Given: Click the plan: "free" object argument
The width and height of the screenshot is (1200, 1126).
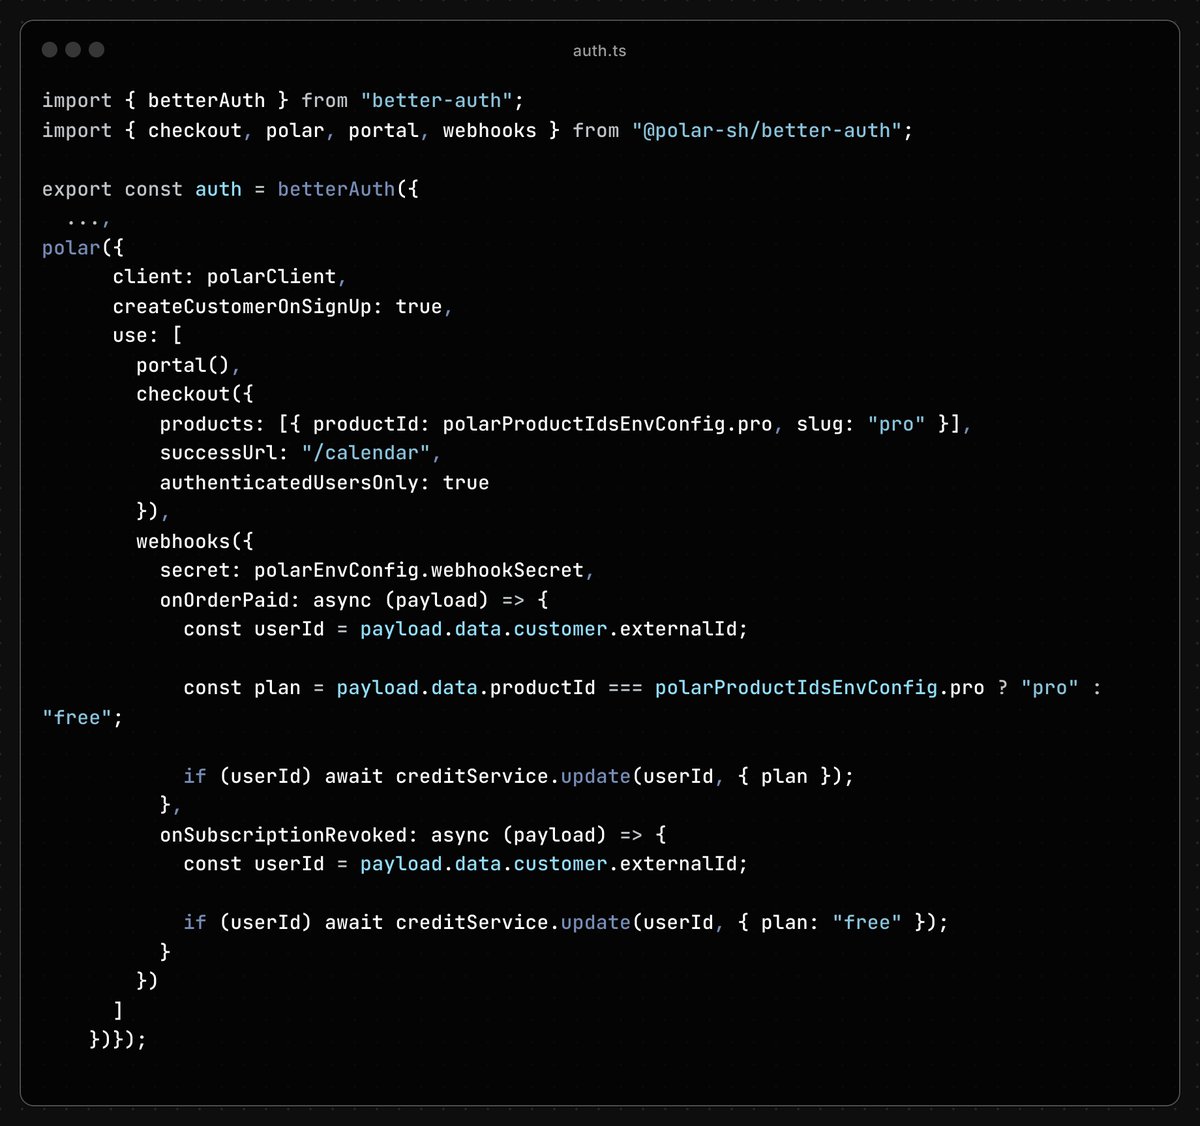Looking at the screenshot, I should (831, 923).
